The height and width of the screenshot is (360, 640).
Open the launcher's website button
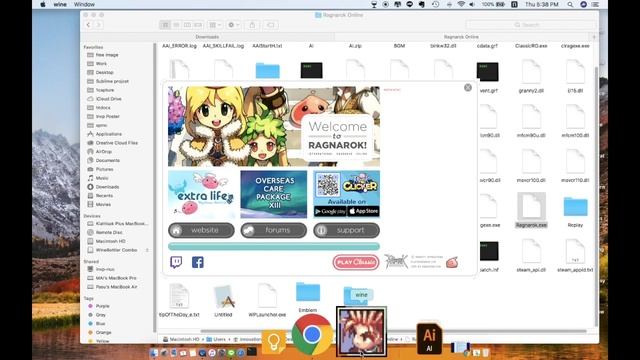tap(201, 230)
